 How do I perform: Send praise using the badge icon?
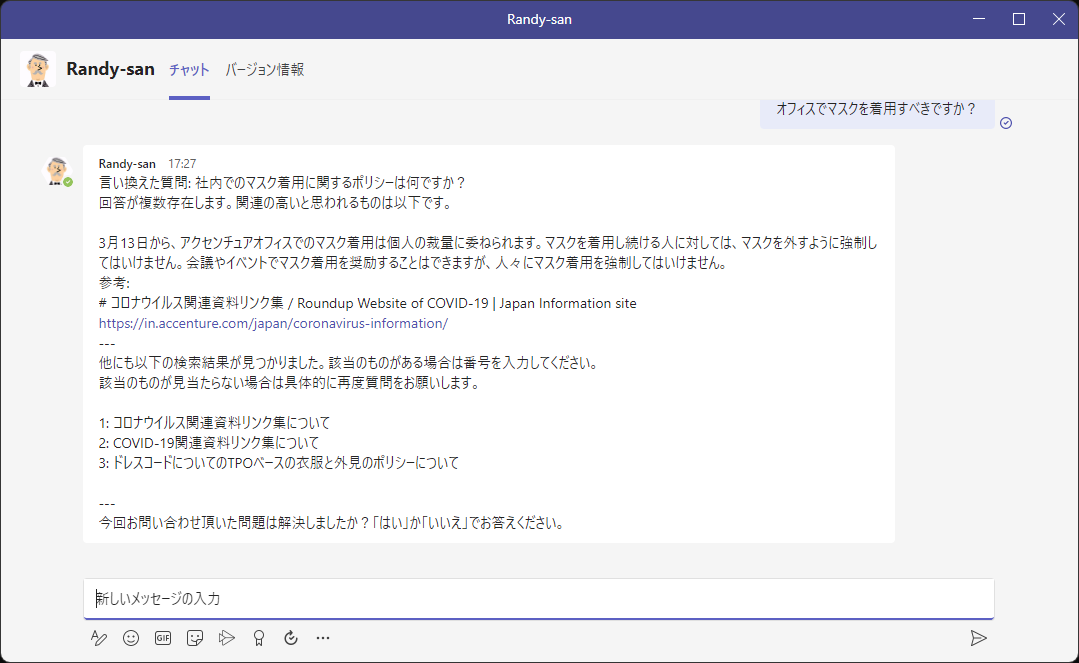pos(259,637)
